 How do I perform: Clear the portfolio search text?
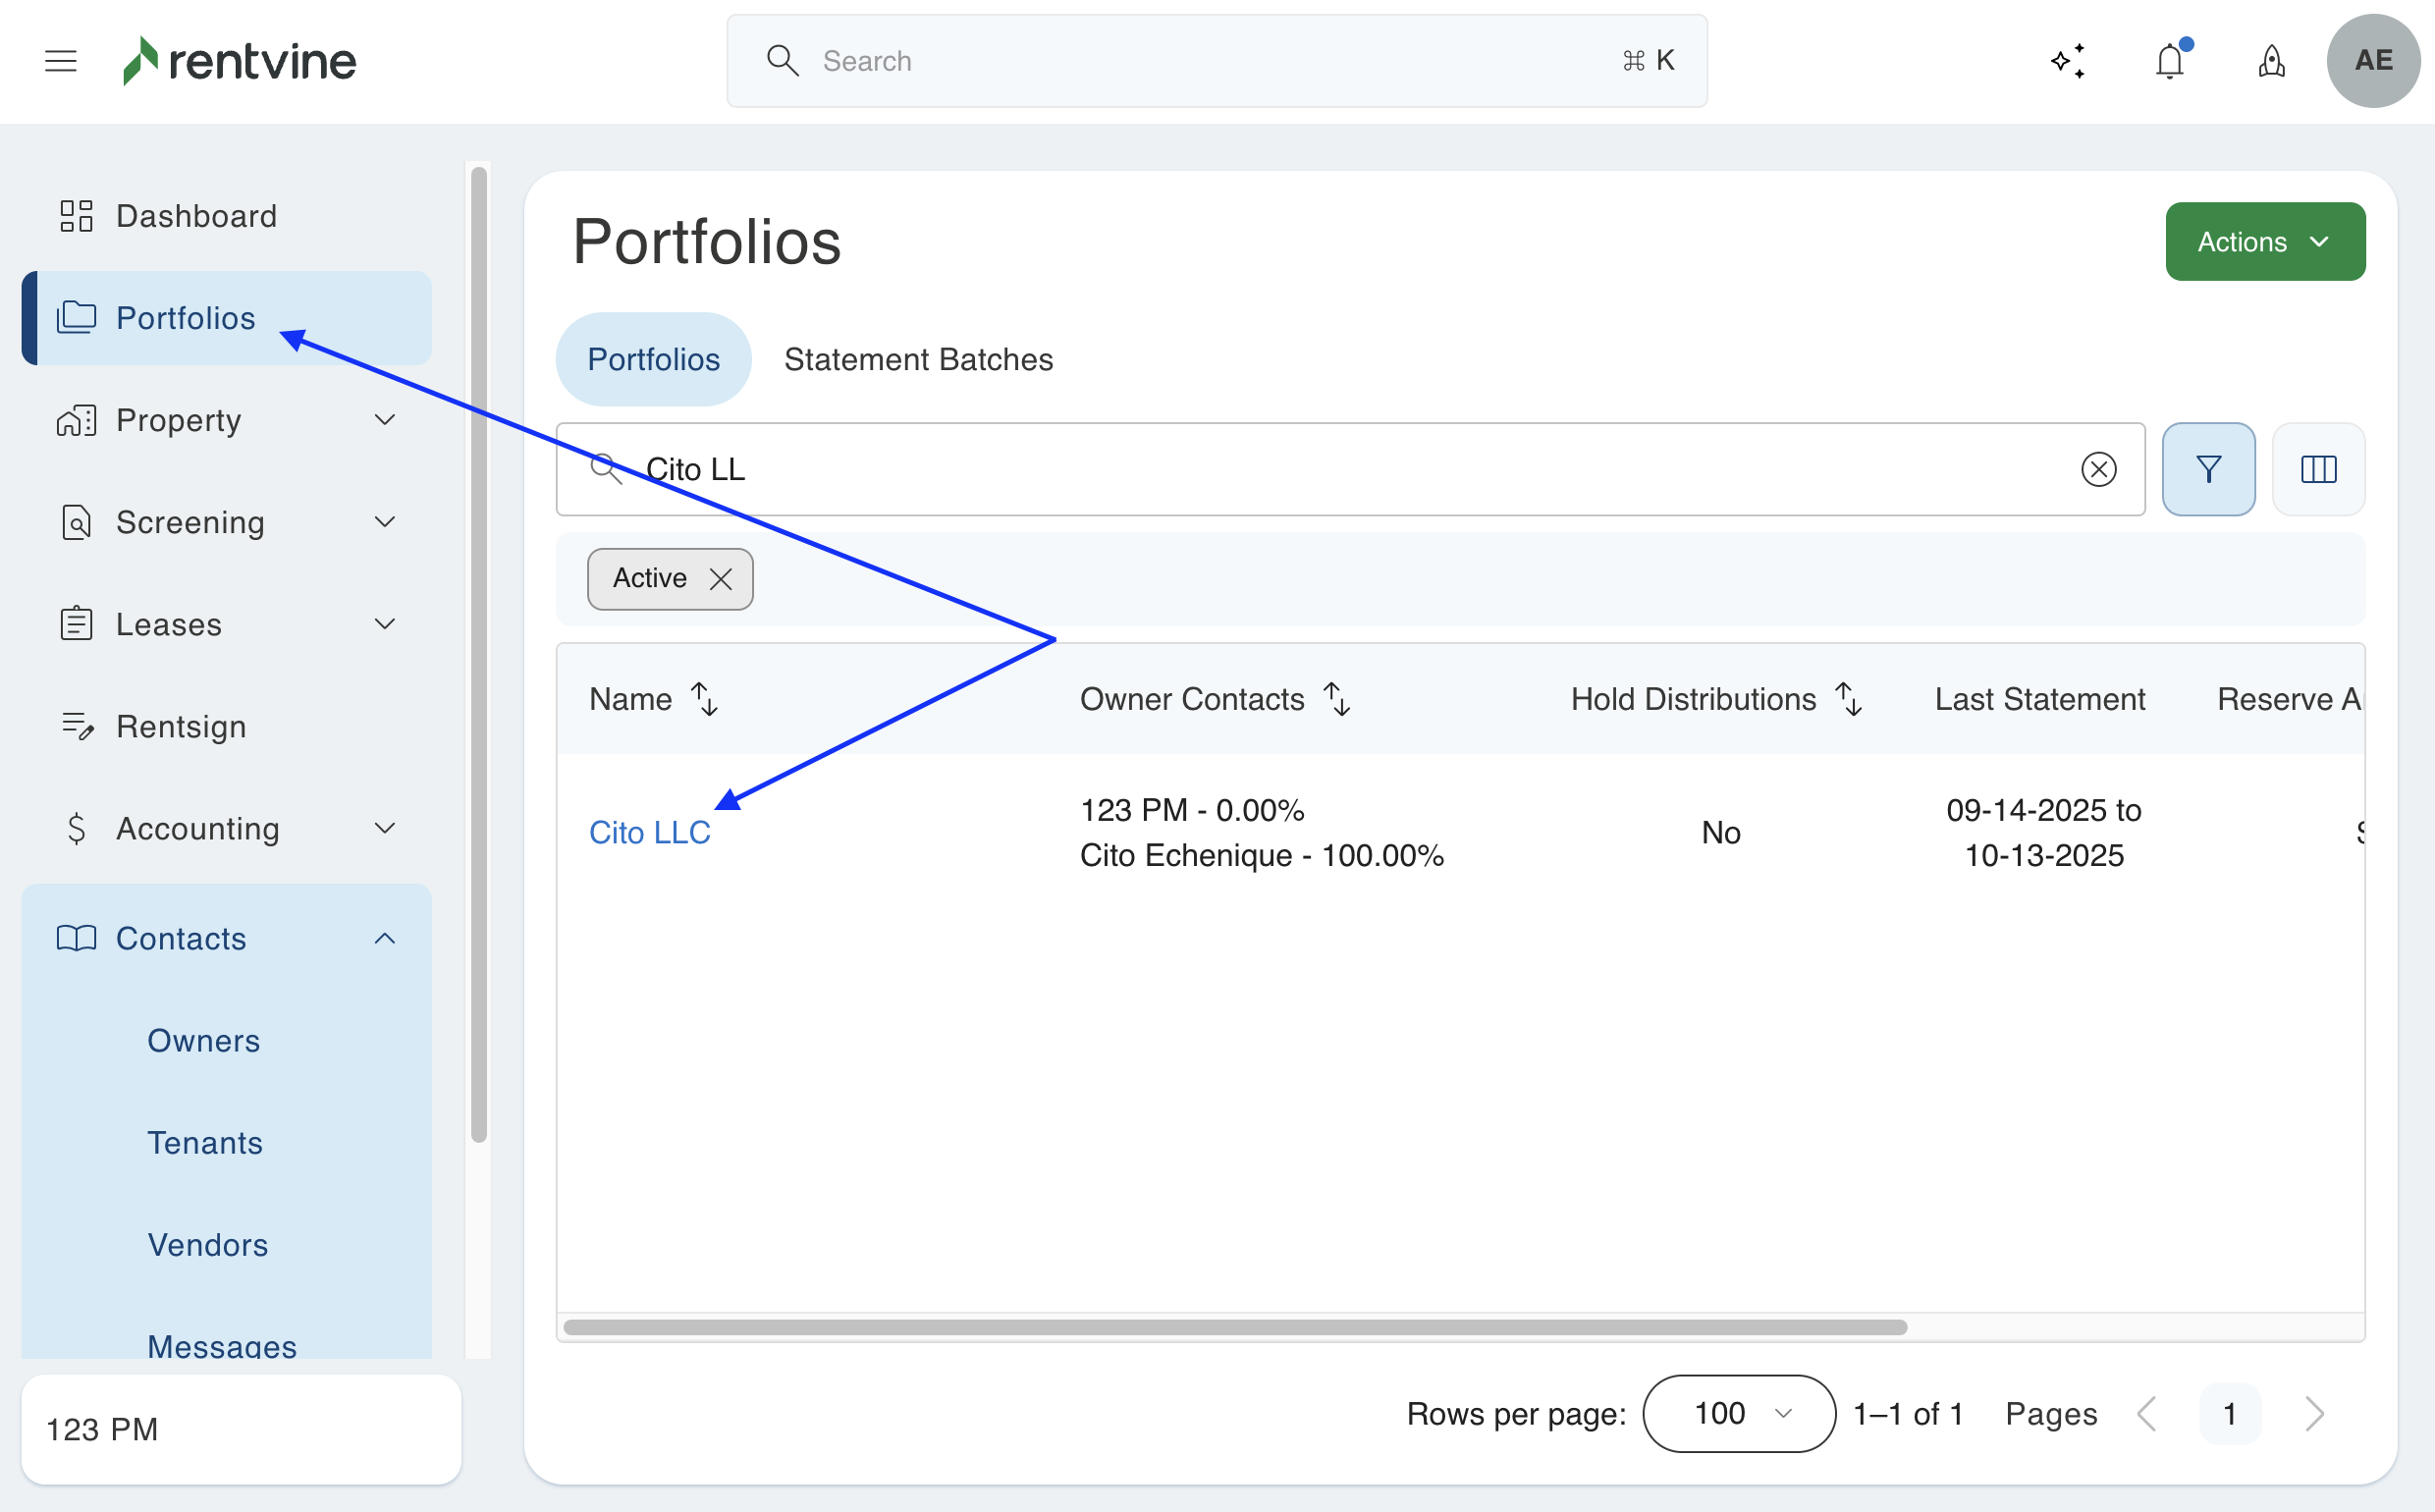tap(2098, 469)
